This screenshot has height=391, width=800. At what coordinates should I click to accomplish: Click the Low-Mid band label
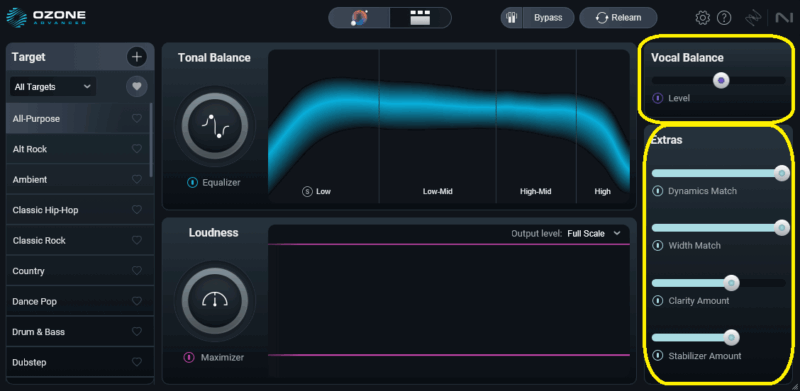point(438,192)
